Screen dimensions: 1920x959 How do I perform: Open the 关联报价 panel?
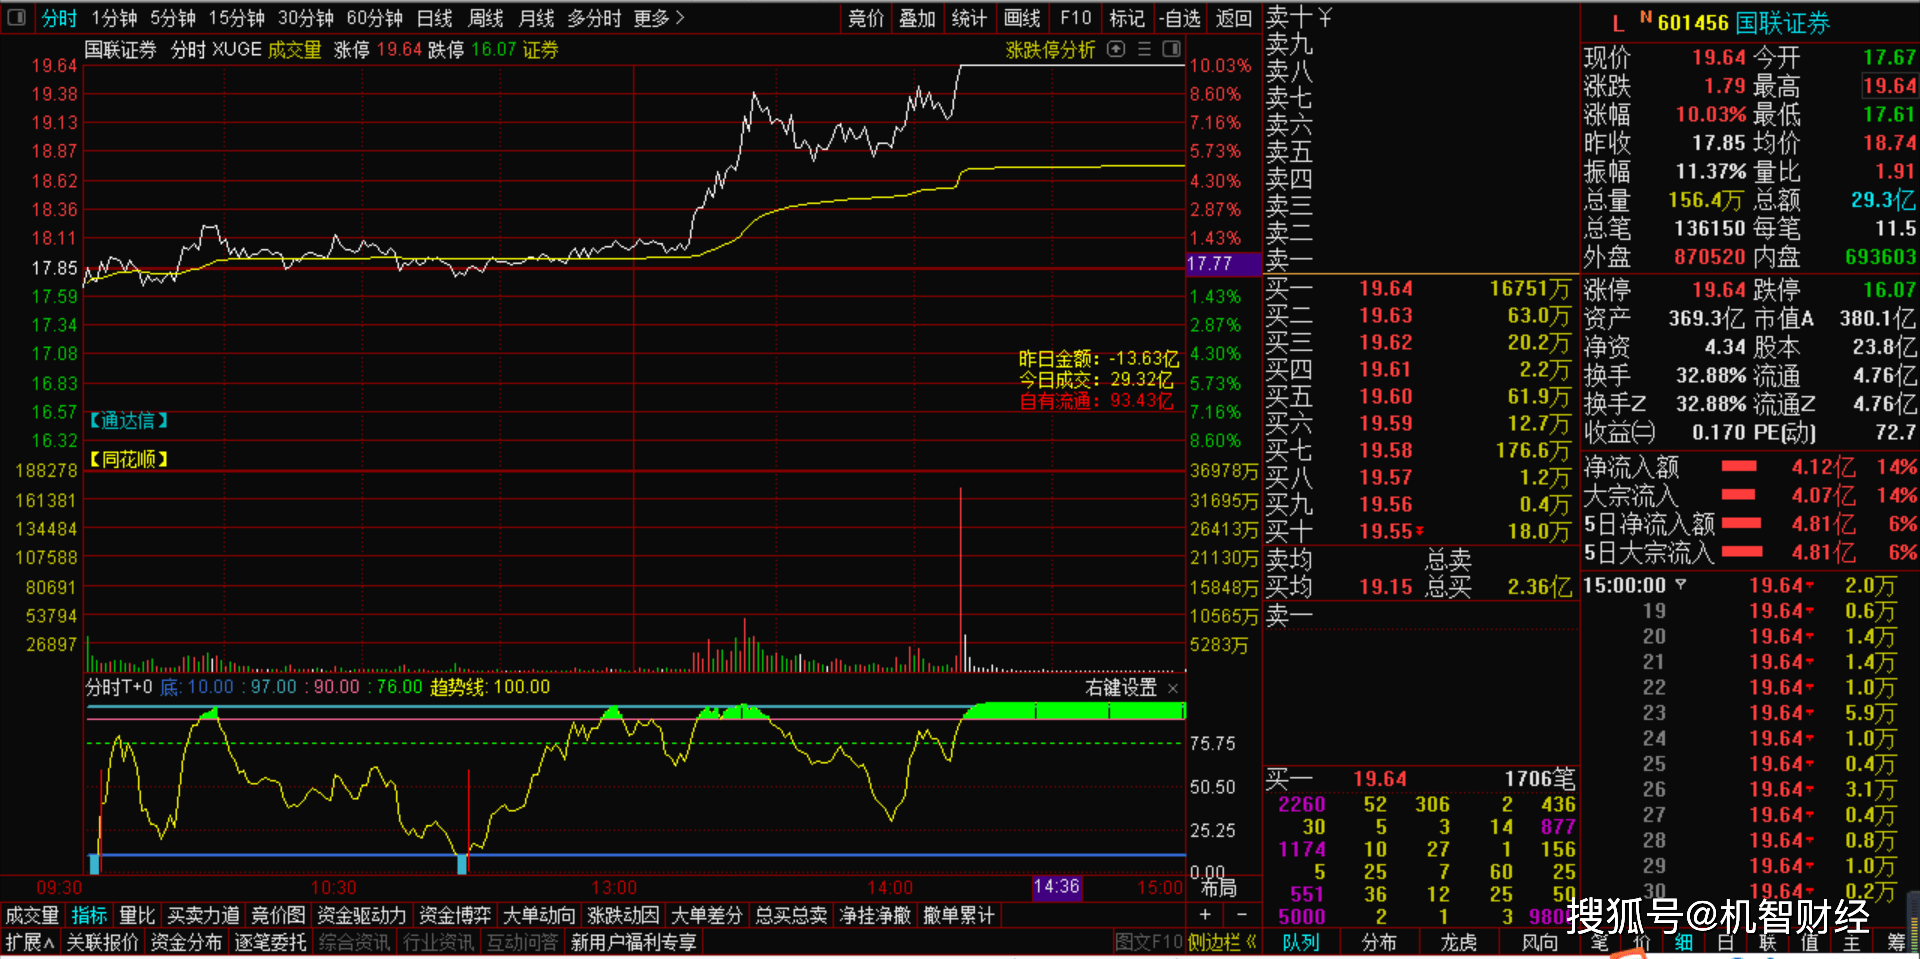[102, 942]
